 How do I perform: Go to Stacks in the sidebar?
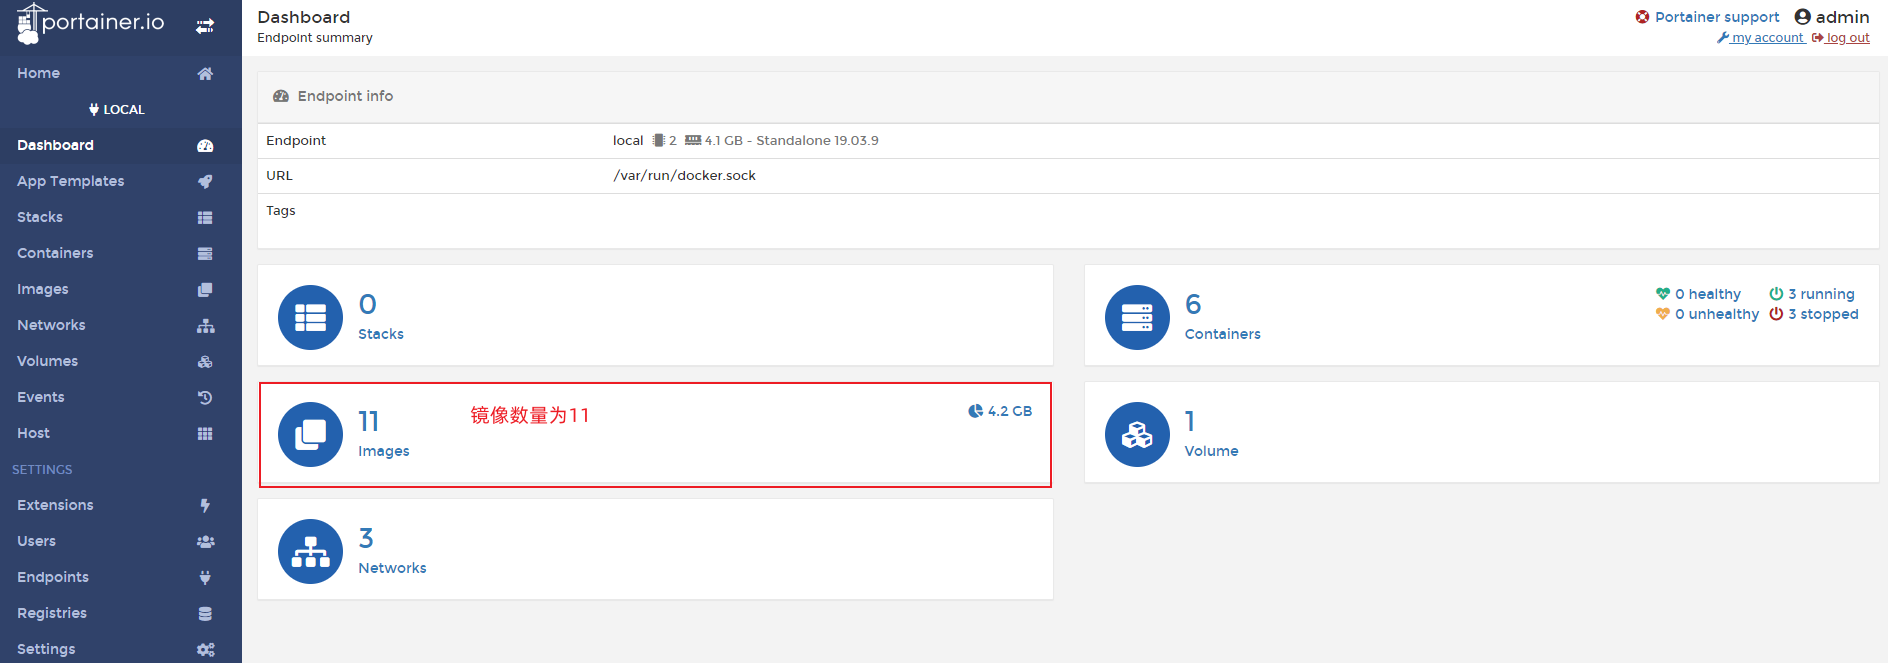tap(121, 217)
